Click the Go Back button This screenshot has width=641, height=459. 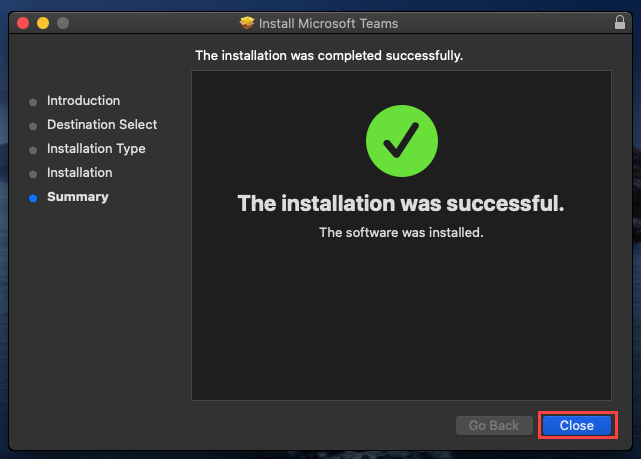494,425
